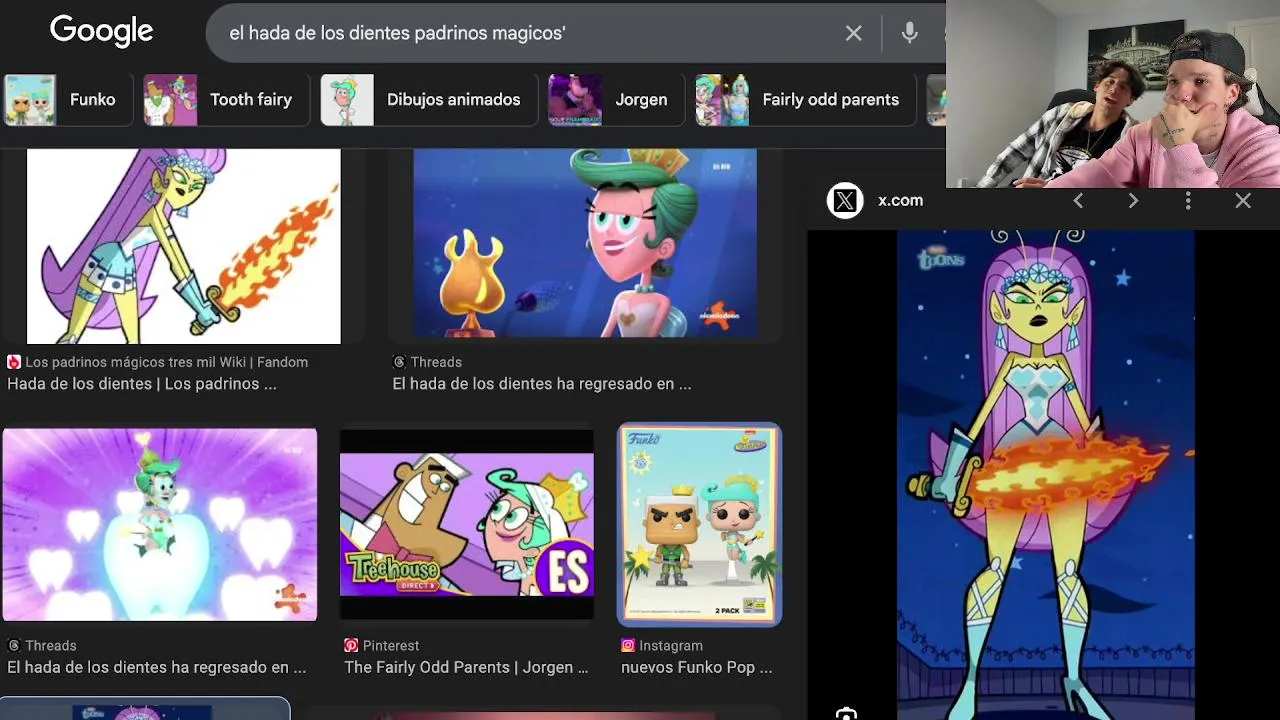Click the X logo in preview panel
The image size is (1280, 720).
point(845,201)
